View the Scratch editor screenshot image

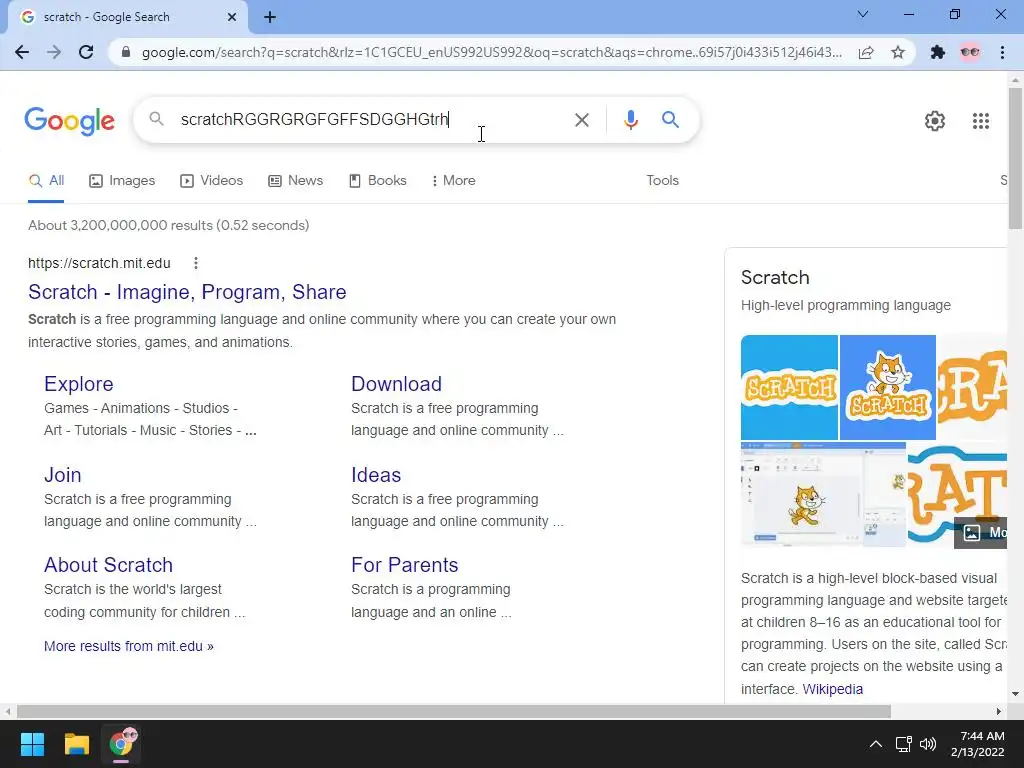point(824,494)
